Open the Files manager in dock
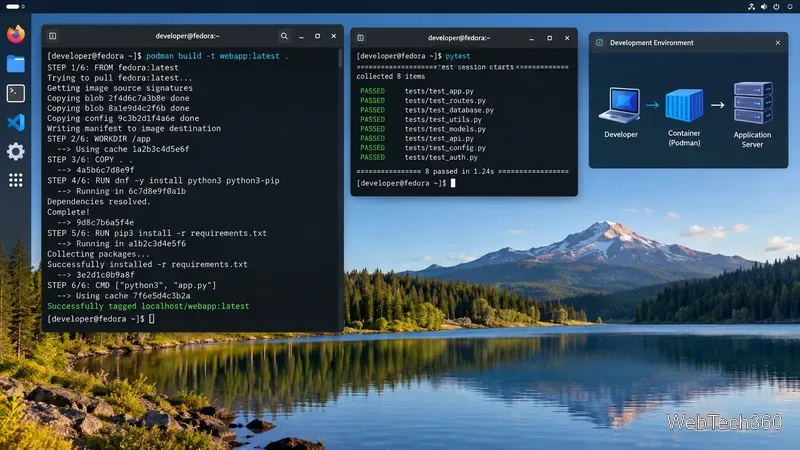 pos(16,64)
